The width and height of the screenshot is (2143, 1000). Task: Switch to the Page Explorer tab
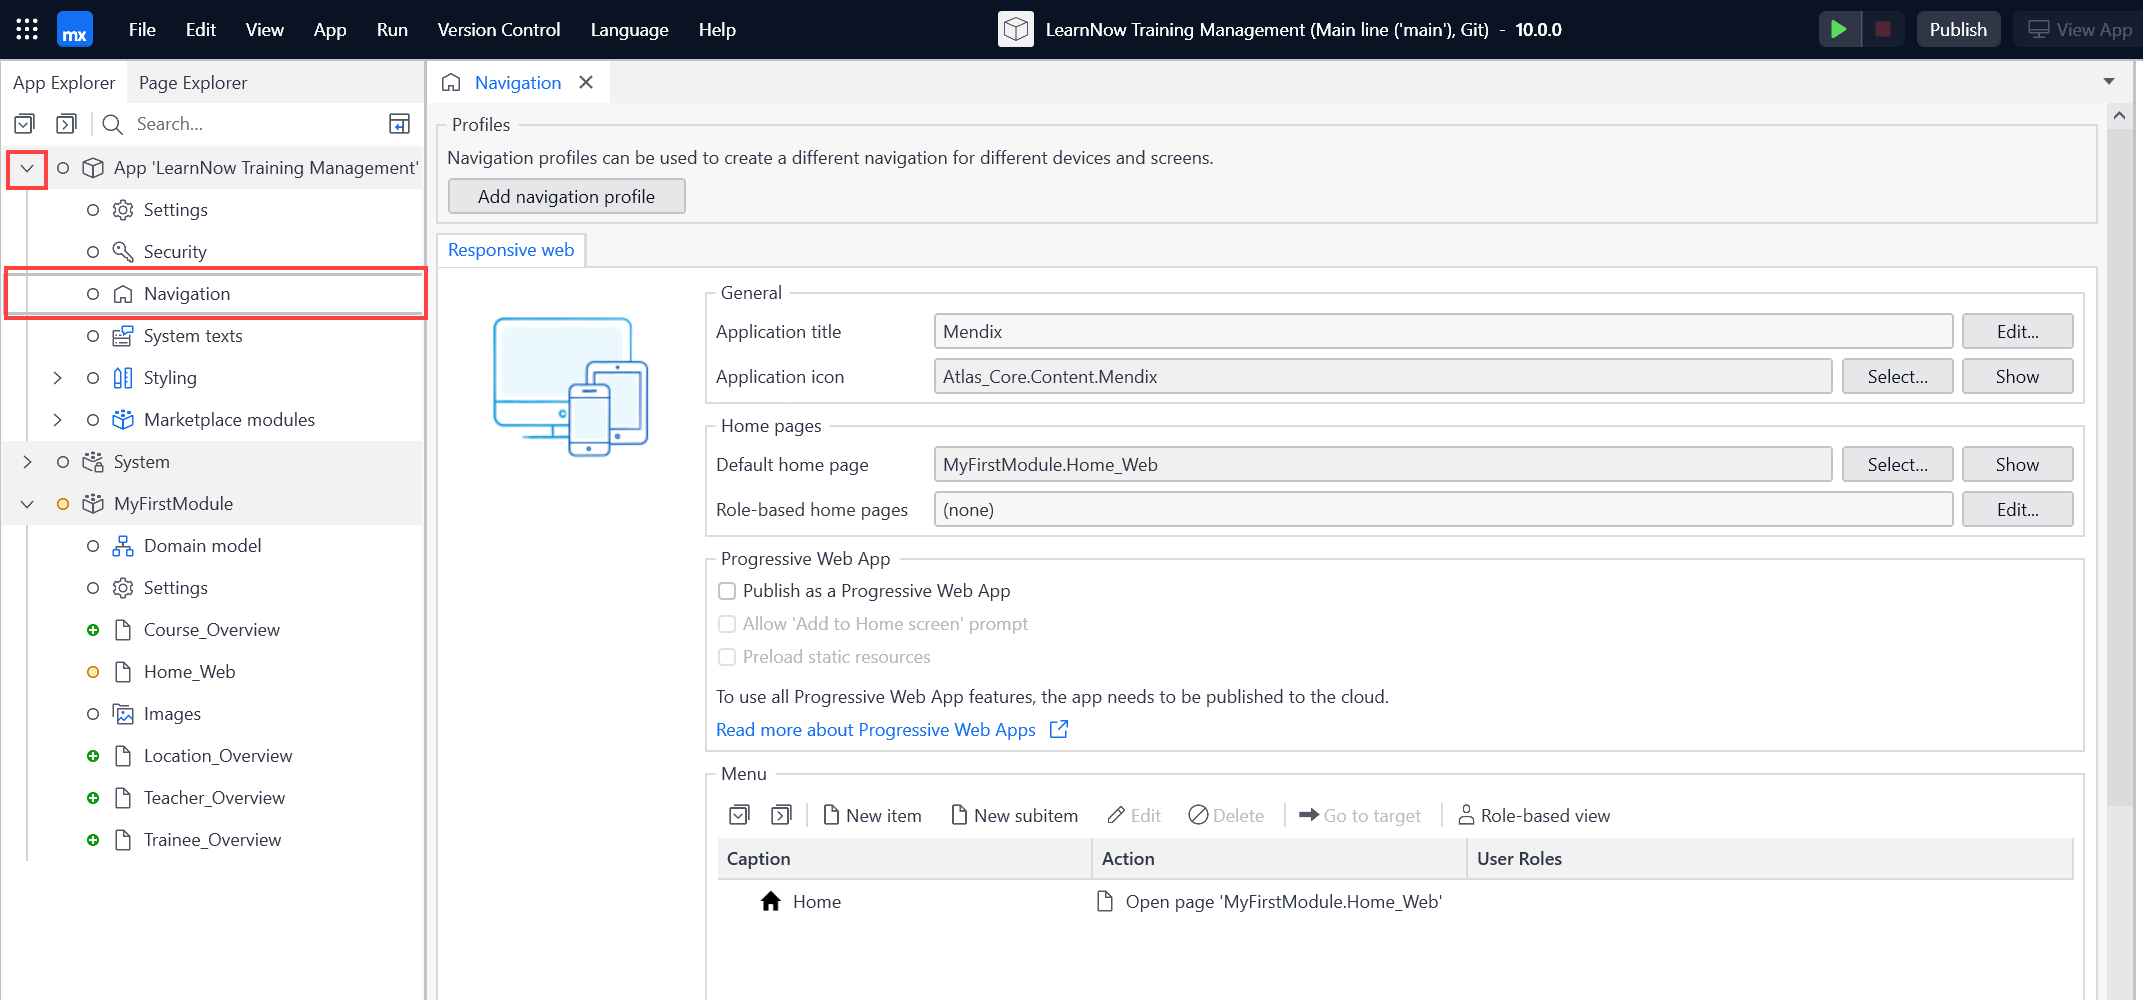(x=193, y=82)
